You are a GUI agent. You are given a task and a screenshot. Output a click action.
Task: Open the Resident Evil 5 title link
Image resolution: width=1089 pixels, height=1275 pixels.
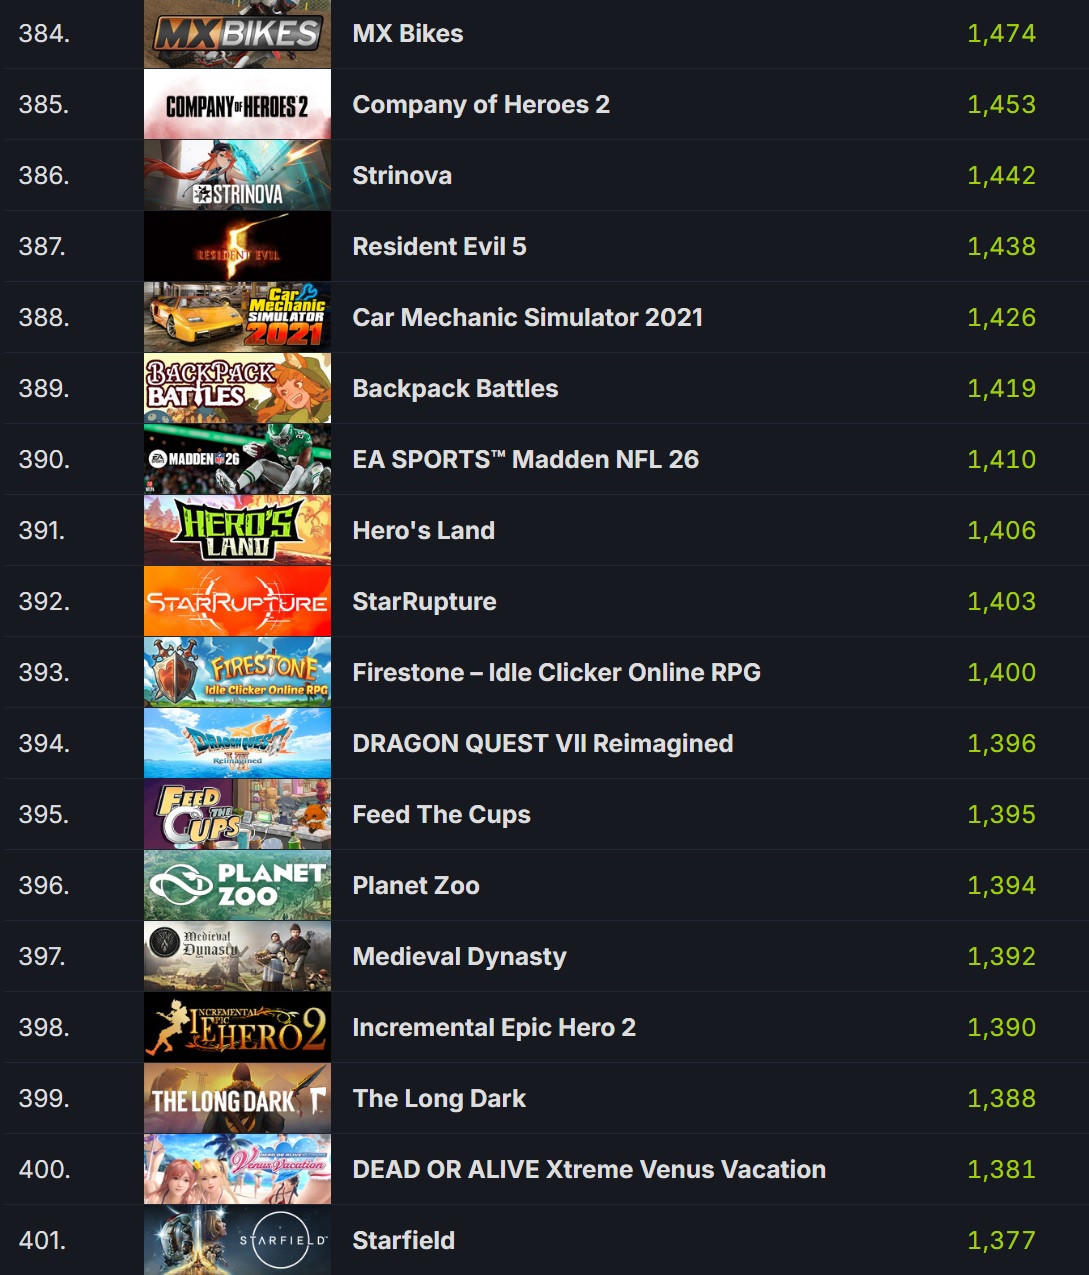439,247
